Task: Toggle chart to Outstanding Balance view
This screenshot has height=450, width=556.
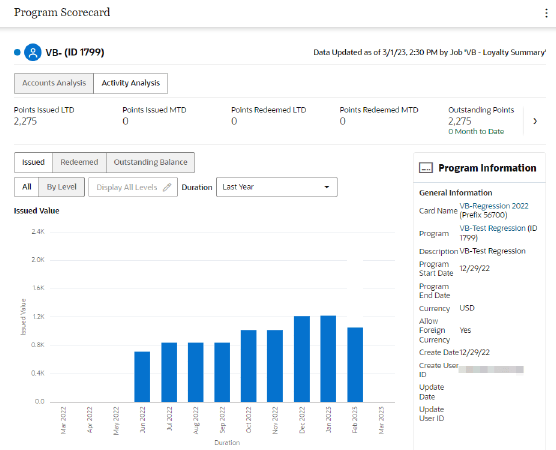Action: pos(150,162)
